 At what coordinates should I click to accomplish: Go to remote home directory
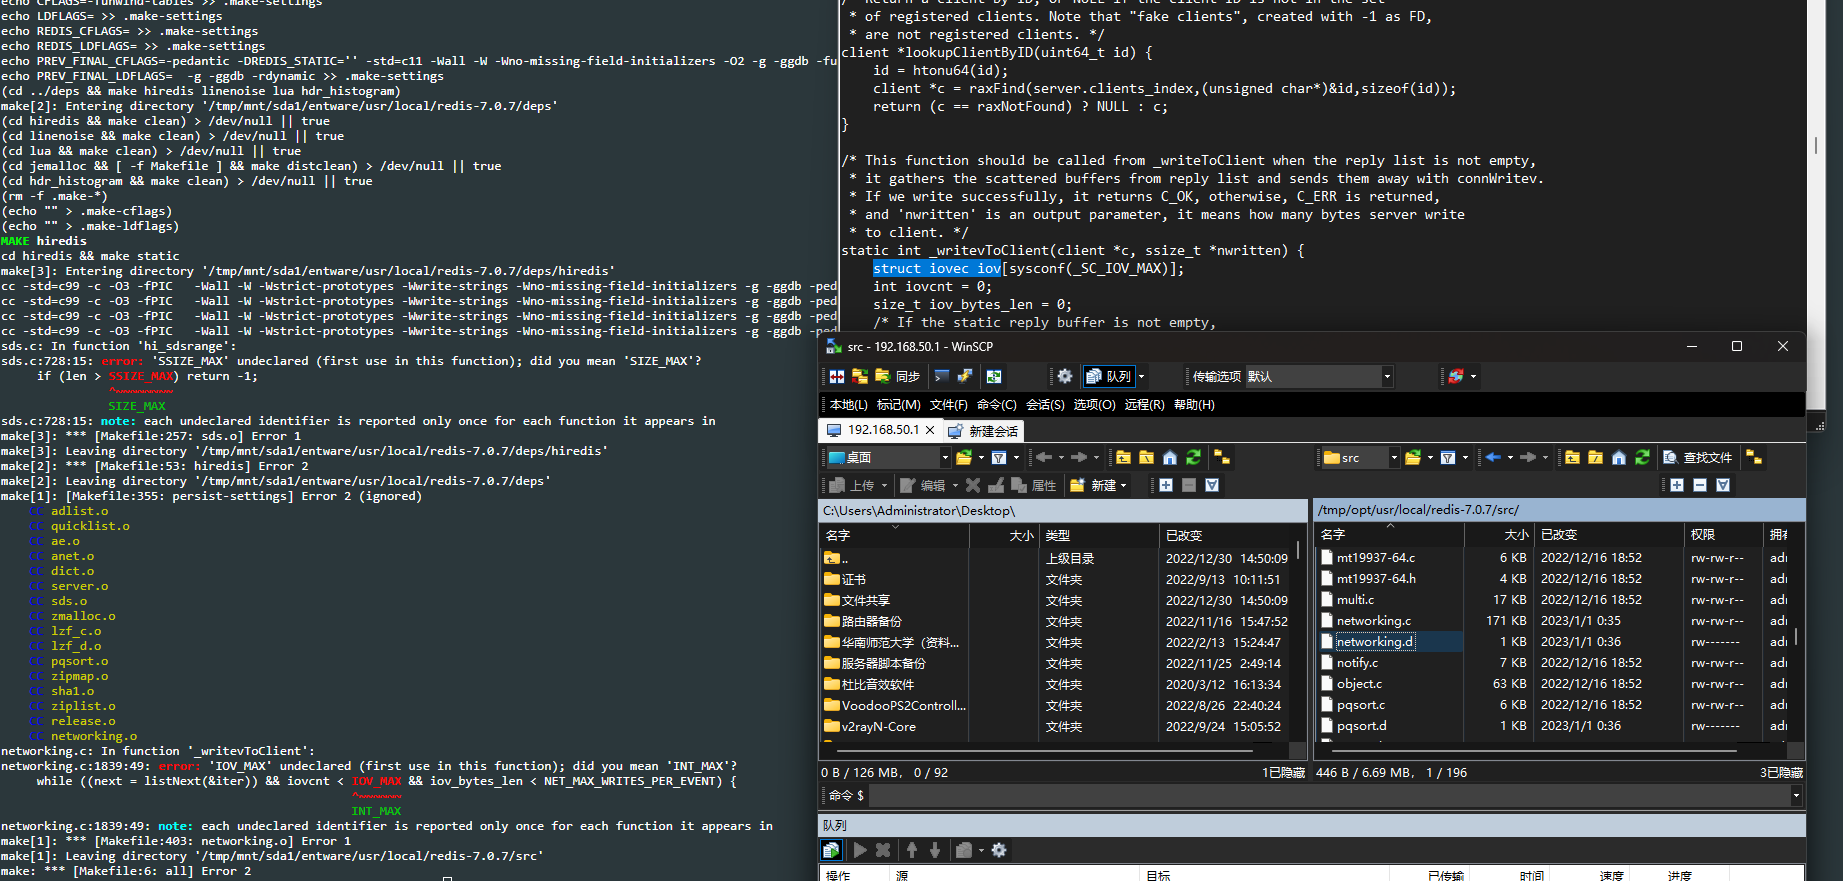[x=1618, y=457]
